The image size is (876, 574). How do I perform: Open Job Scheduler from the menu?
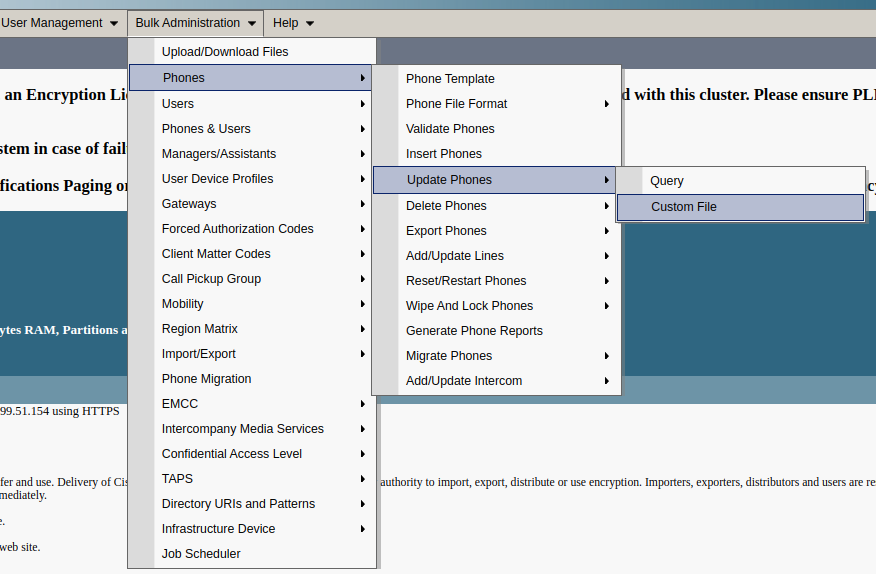click(x=201, y=554)
